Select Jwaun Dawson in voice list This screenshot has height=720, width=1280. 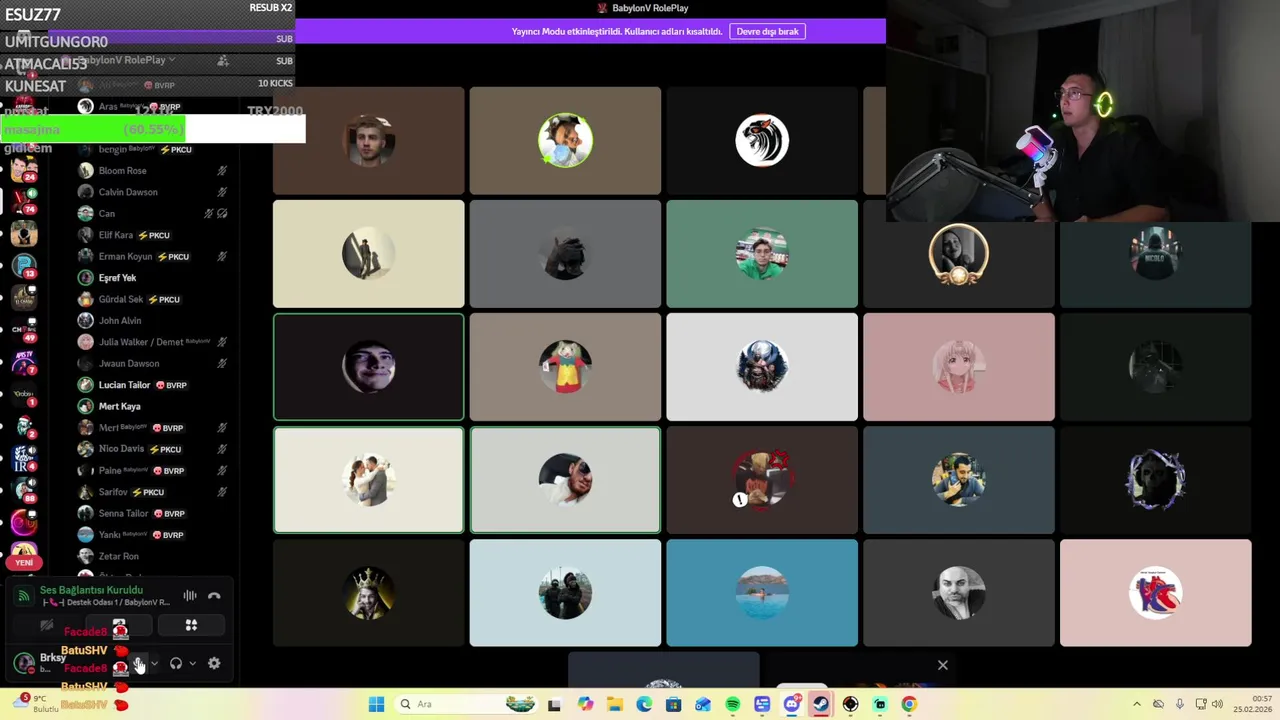(153, 364)
